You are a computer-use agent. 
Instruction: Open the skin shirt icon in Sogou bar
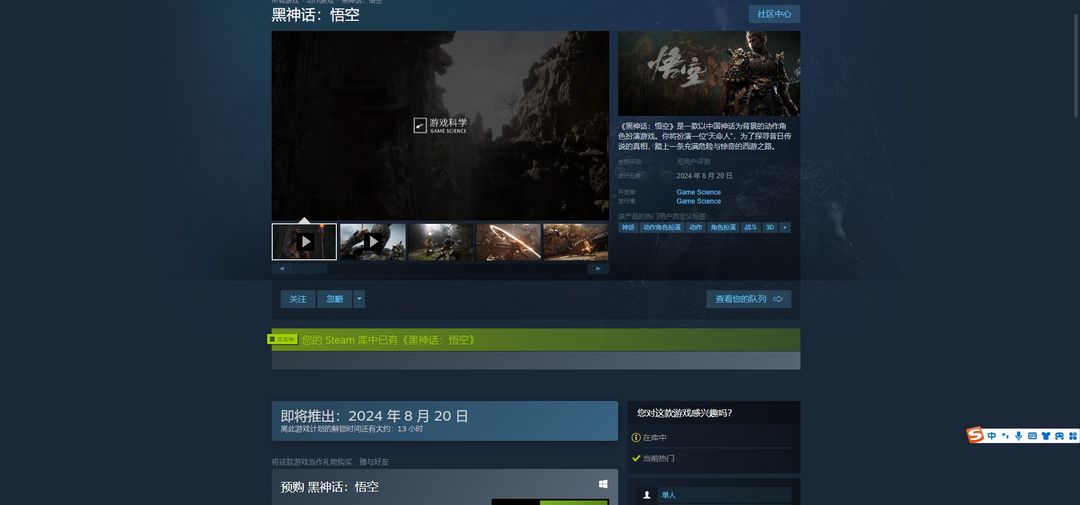[1046, 436]
